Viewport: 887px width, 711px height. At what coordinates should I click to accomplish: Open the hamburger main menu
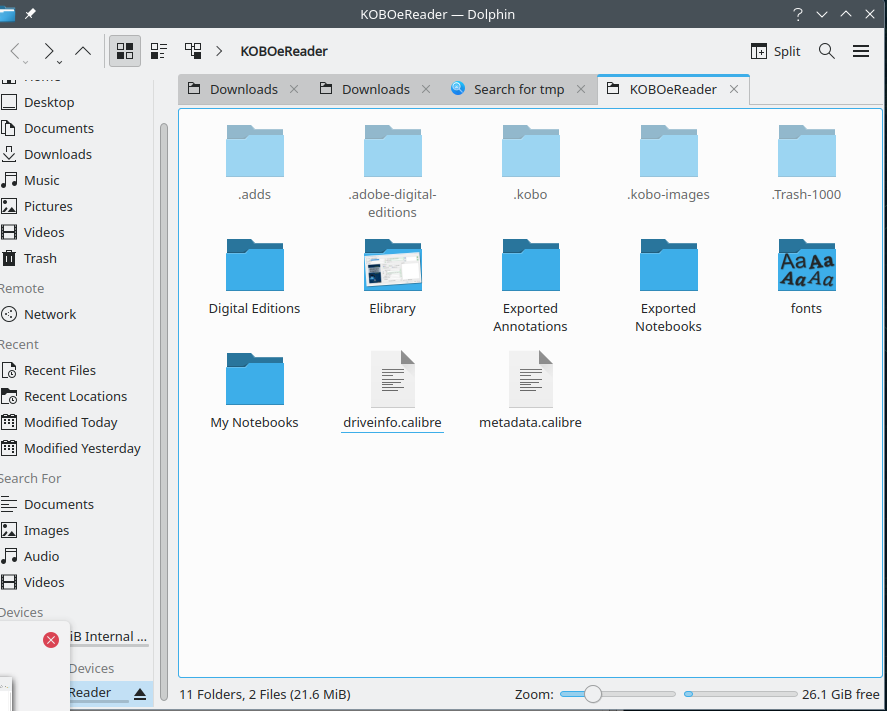(x=861, y=51)
